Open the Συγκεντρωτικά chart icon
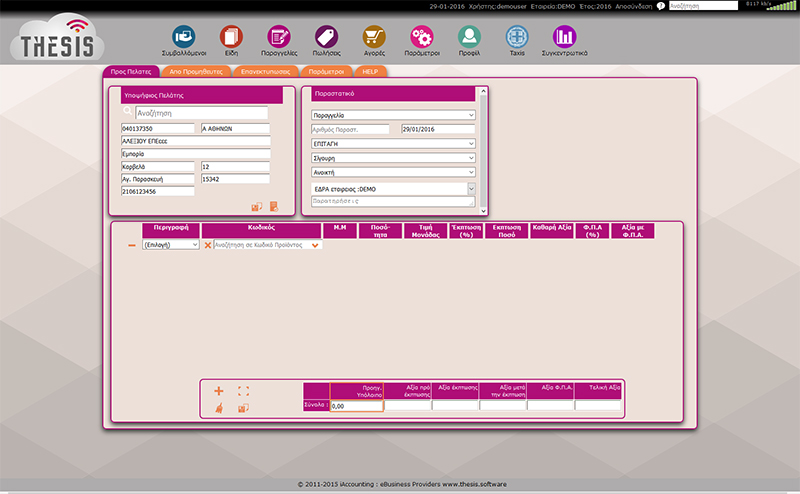The width and height of the screenshot is (800, 494). [x=564, y=37]
